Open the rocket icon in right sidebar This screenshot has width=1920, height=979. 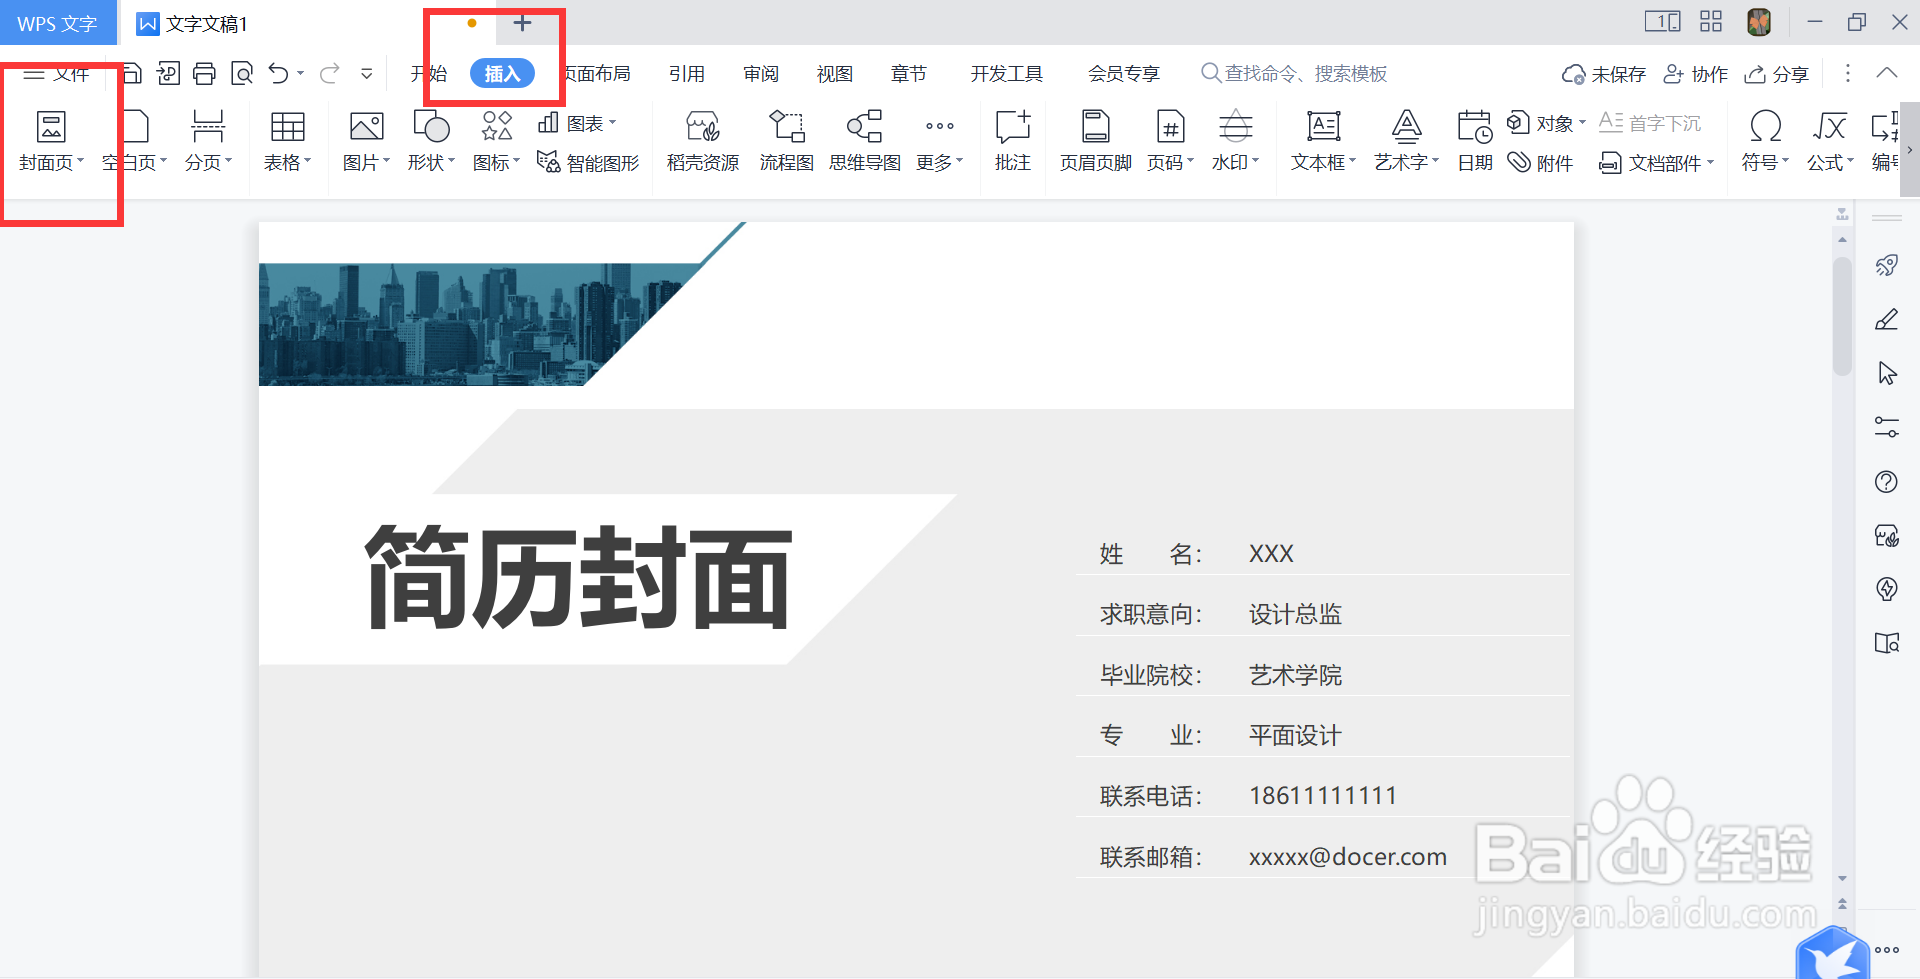[x=1887, y=265]
